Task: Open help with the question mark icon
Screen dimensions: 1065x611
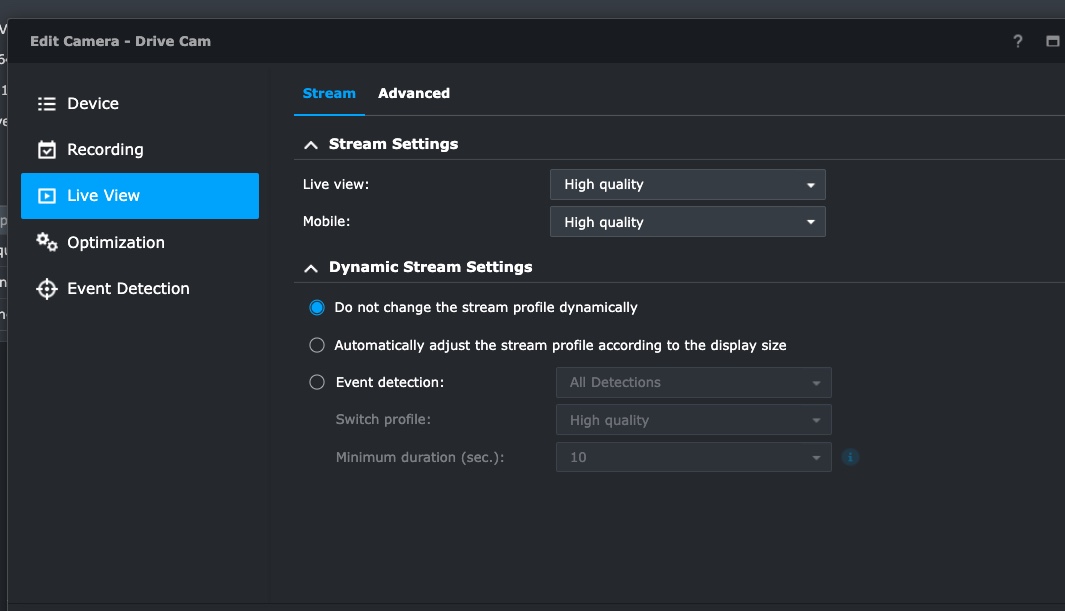Action: click(1018, 41)
